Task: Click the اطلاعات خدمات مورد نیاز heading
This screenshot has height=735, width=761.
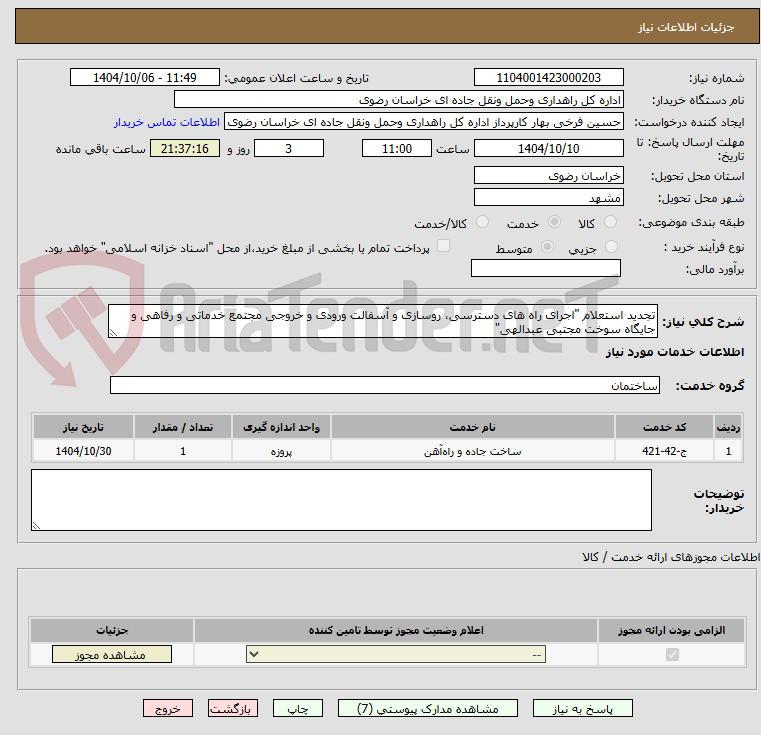Action: (675, 352)
